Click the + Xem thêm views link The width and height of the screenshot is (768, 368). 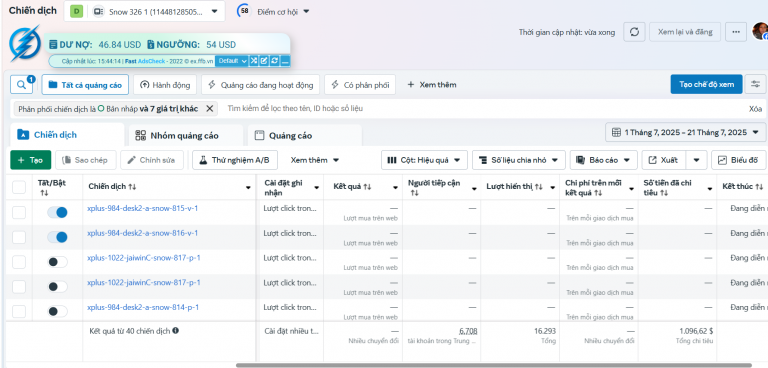pyautogui.click(x=432, y=85)
